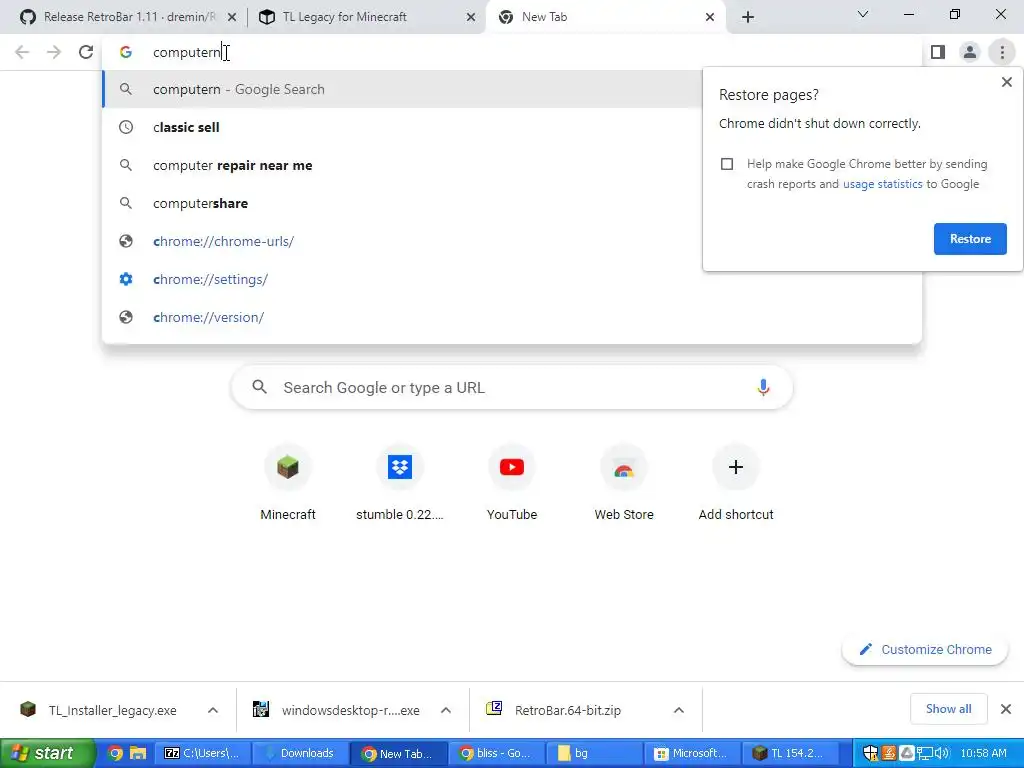The height and width of the screenshot is (768, 1024).
Task: Click 'Search Google or type a URL' box
Action: pyautogui.click(x=512, y=387)
